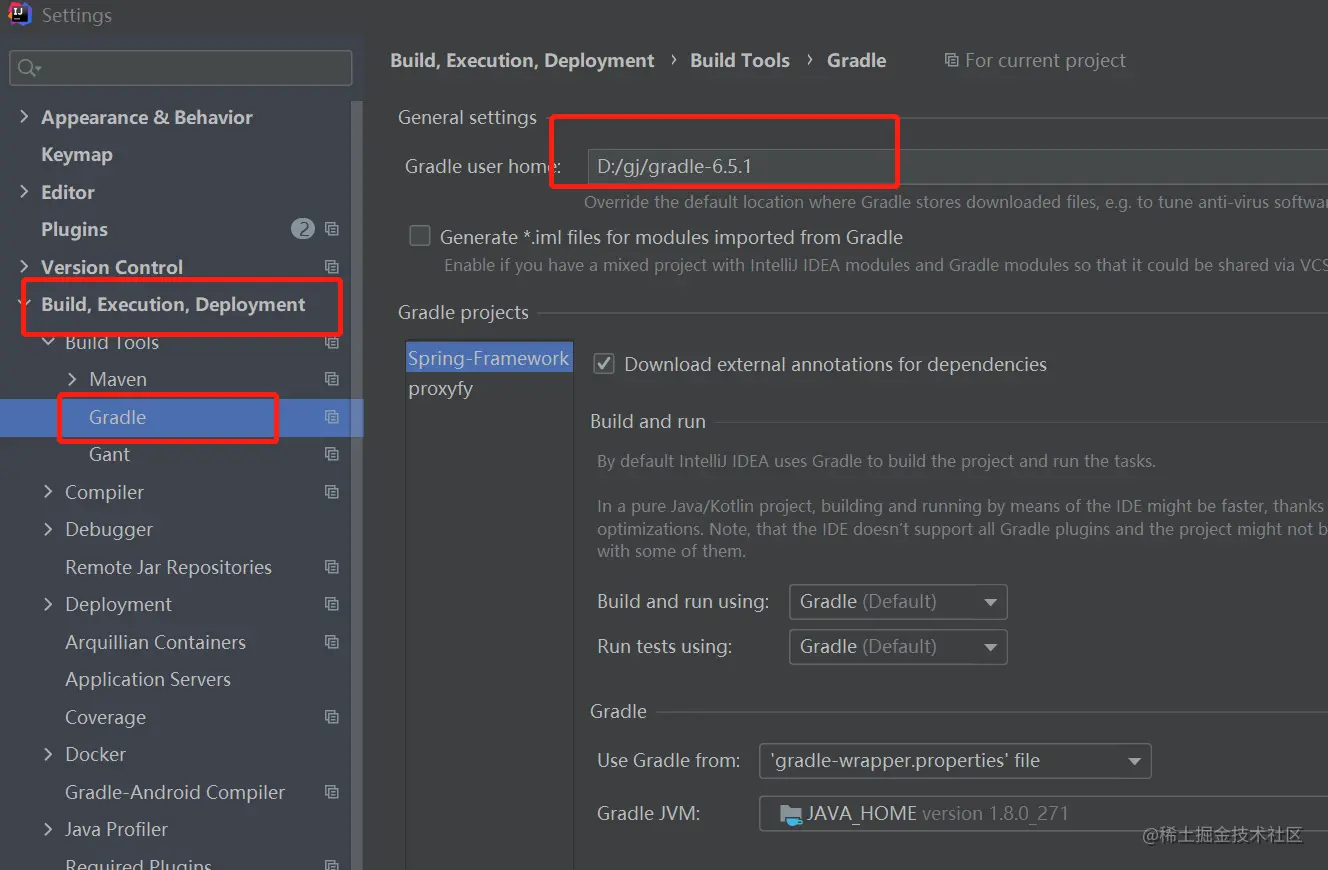Expand the Editor section
The image size is (1328, 870).
click(24, 192)
